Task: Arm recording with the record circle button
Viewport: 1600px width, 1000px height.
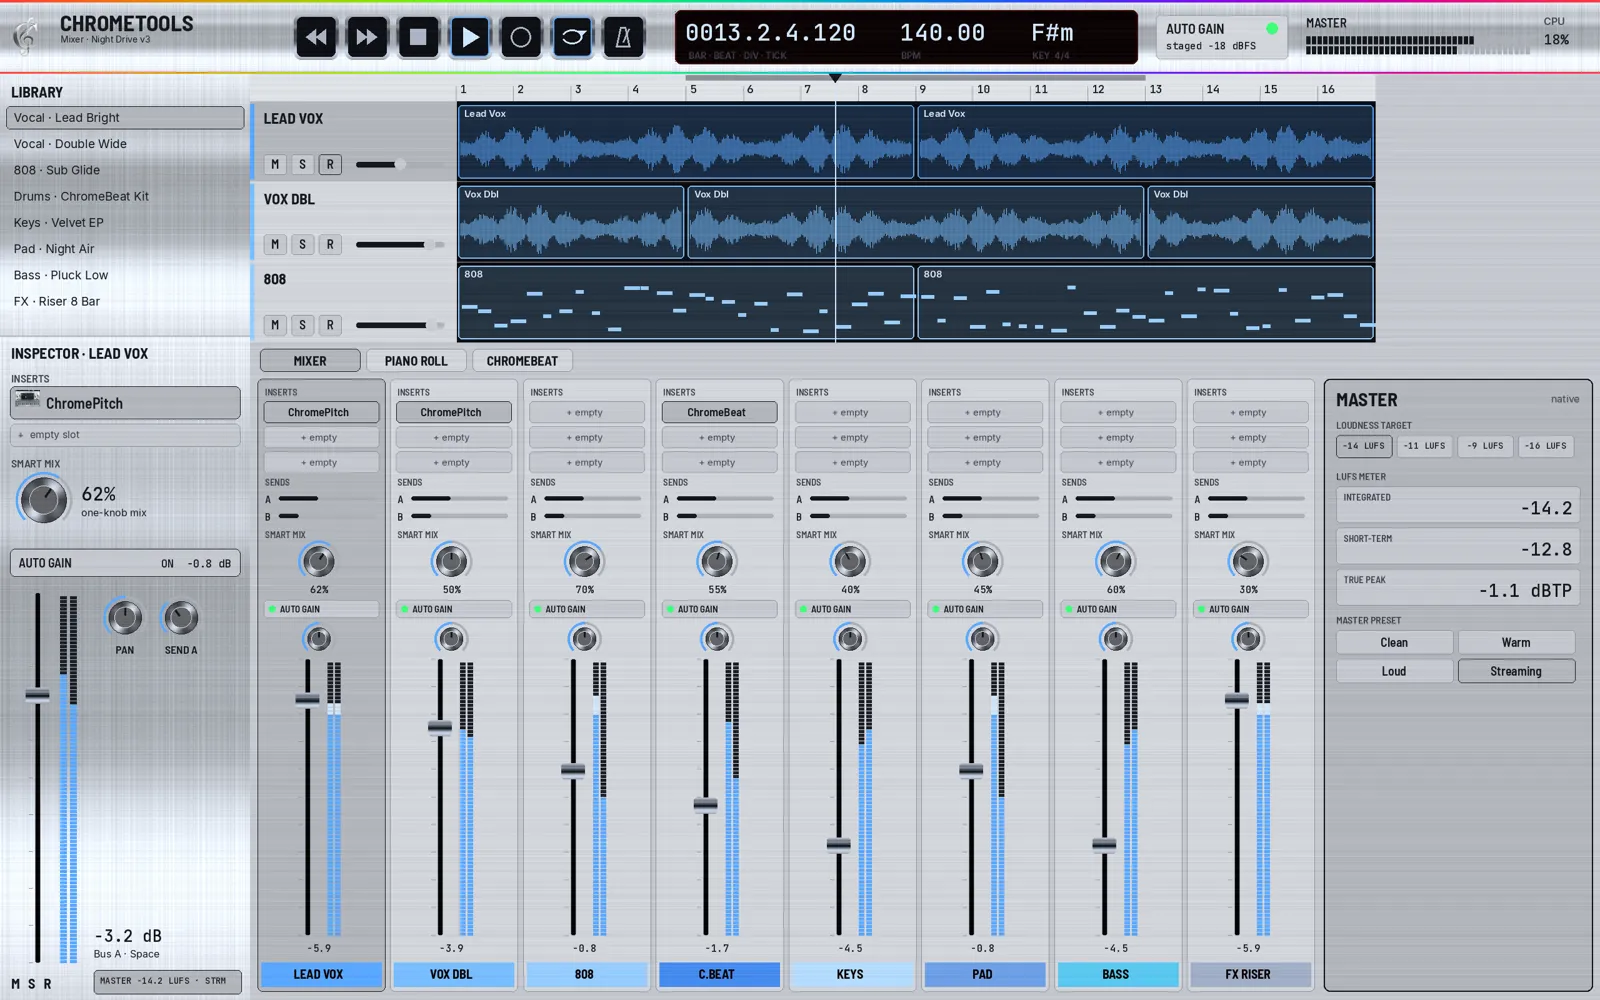Action: click(521, 38)
